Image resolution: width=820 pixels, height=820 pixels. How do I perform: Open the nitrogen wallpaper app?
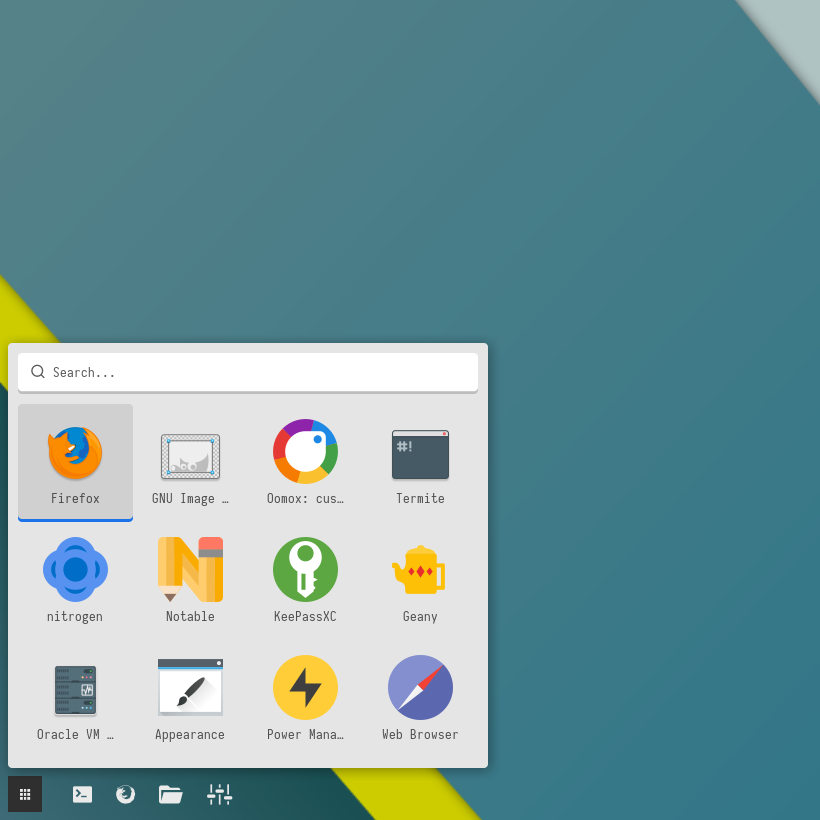point(75,569)
